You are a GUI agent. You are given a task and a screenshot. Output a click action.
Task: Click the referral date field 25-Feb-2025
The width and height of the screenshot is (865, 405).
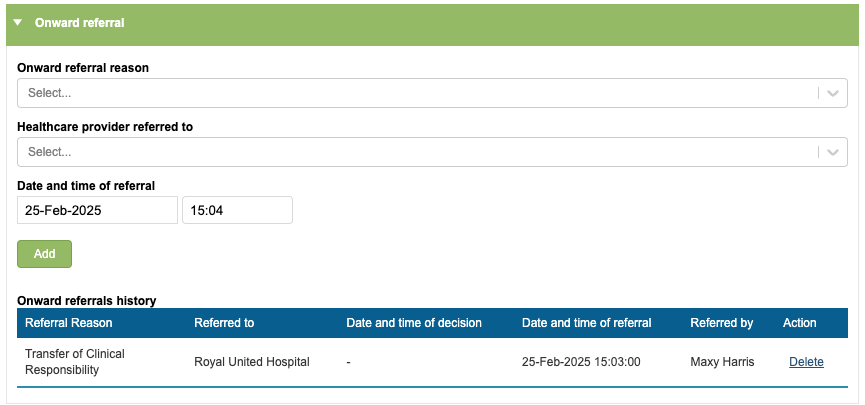point(97,211)
